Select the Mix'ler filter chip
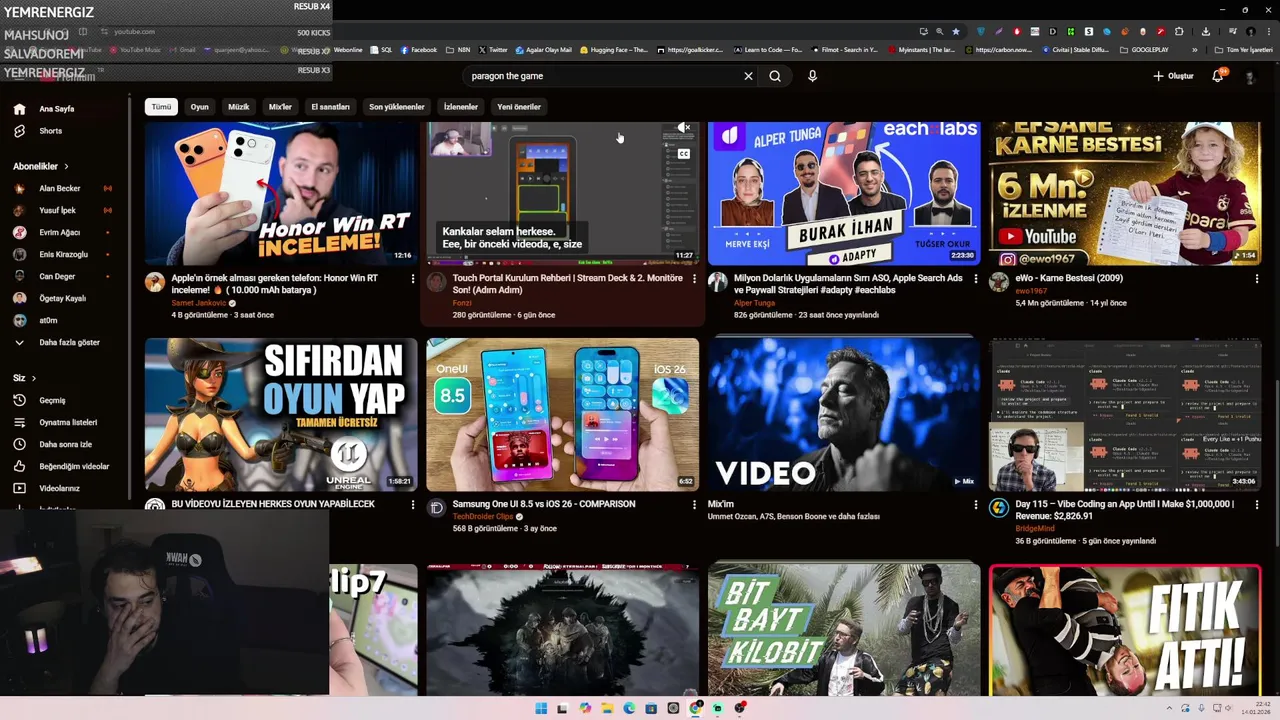This screenshot has width=1280, height=720. (x=280, y=107)
